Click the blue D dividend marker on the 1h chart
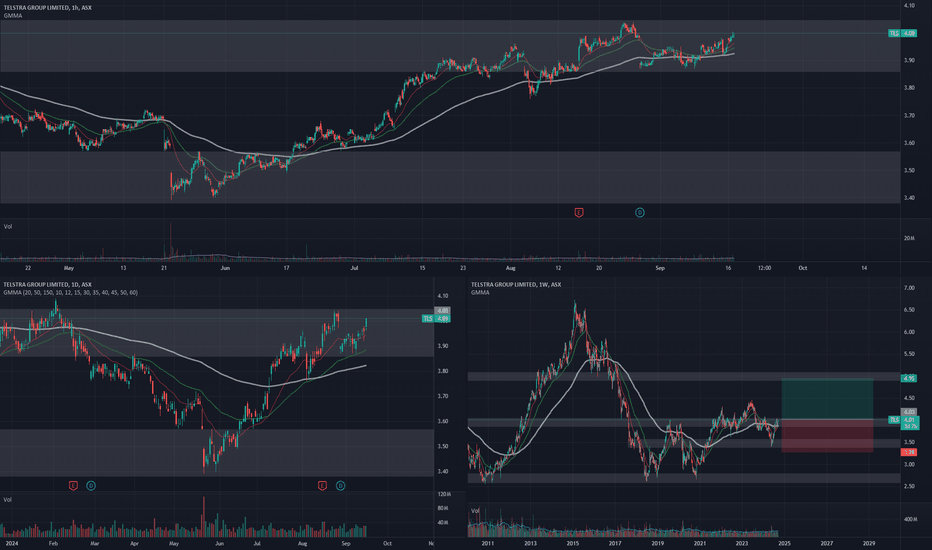The width and height of the screenshot is (932, 550). click(640, 212)
